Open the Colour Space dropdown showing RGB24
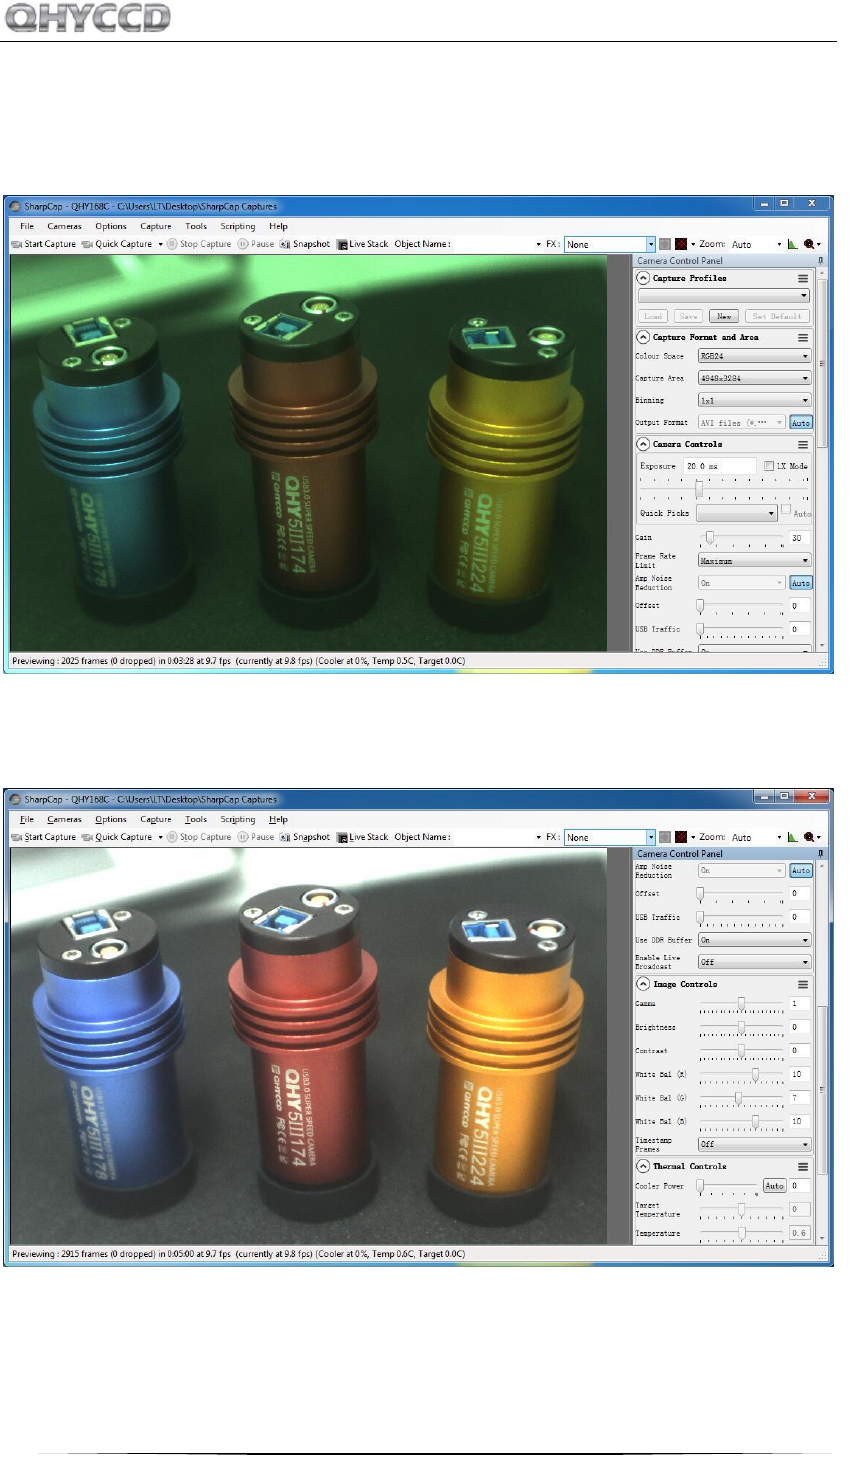Image resolution: width=866 pixels, height=1457 pixels. 754,356
